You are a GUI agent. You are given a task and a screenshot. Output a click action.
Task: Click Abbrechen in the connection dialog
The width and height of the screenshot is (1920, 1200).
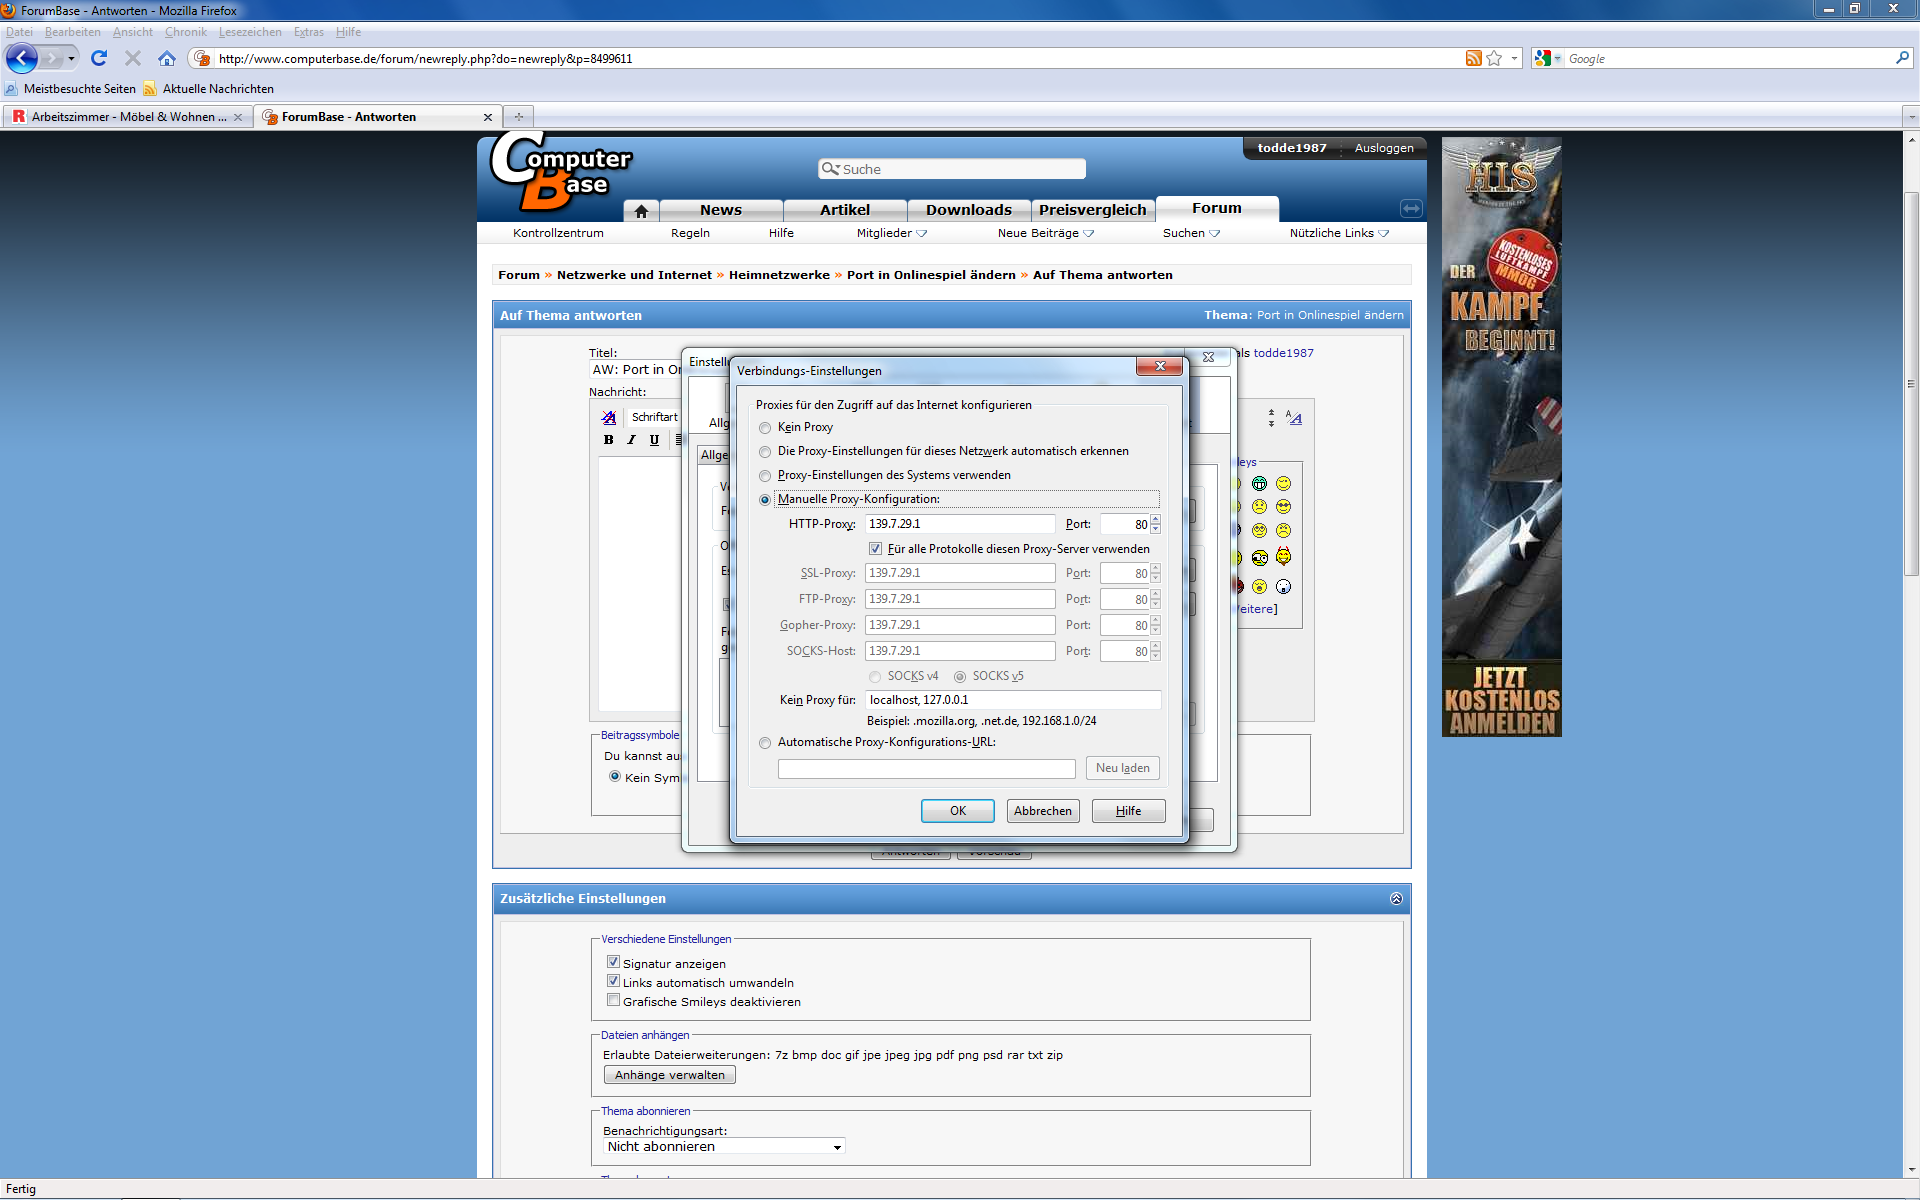tap(1042, 811)
